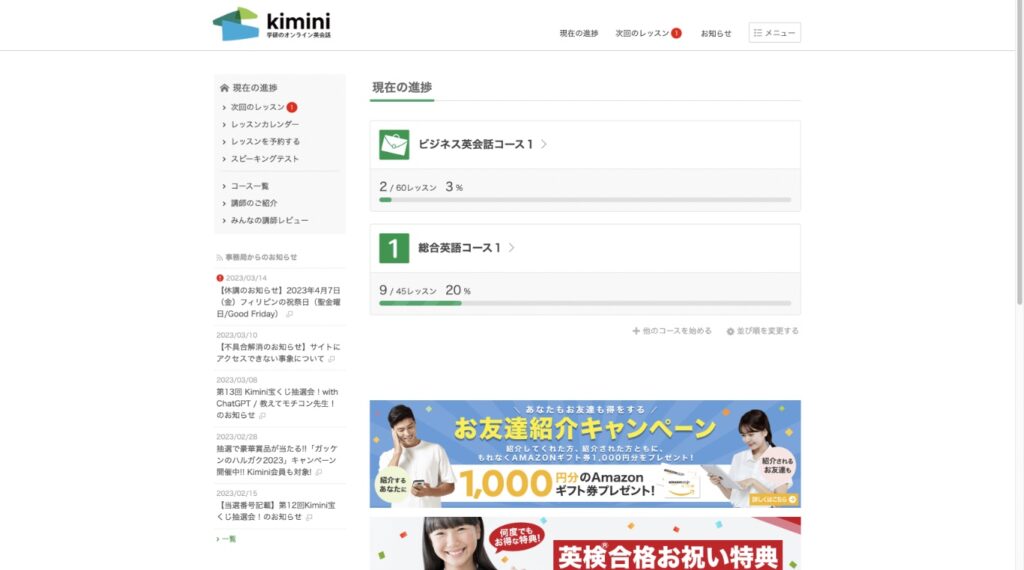1024x570 pixels.
Task: Click the home icon beside 現在の進捗 in sidebar
Action: tap(224, 88)
